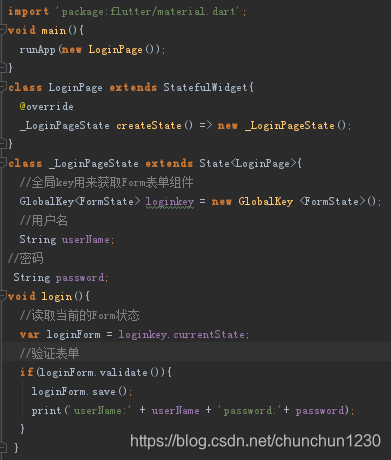
Task: Collapse the void login() method fold marker
Action: (x=3, y=296)
